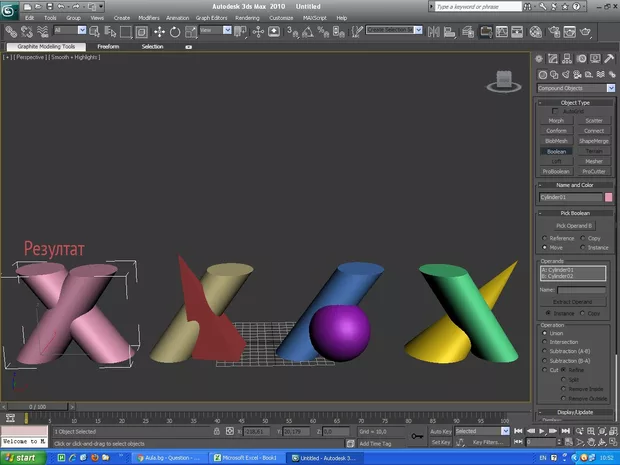
Task: Select the Copy option under Pick Boolean
Action: pos(583,238)
